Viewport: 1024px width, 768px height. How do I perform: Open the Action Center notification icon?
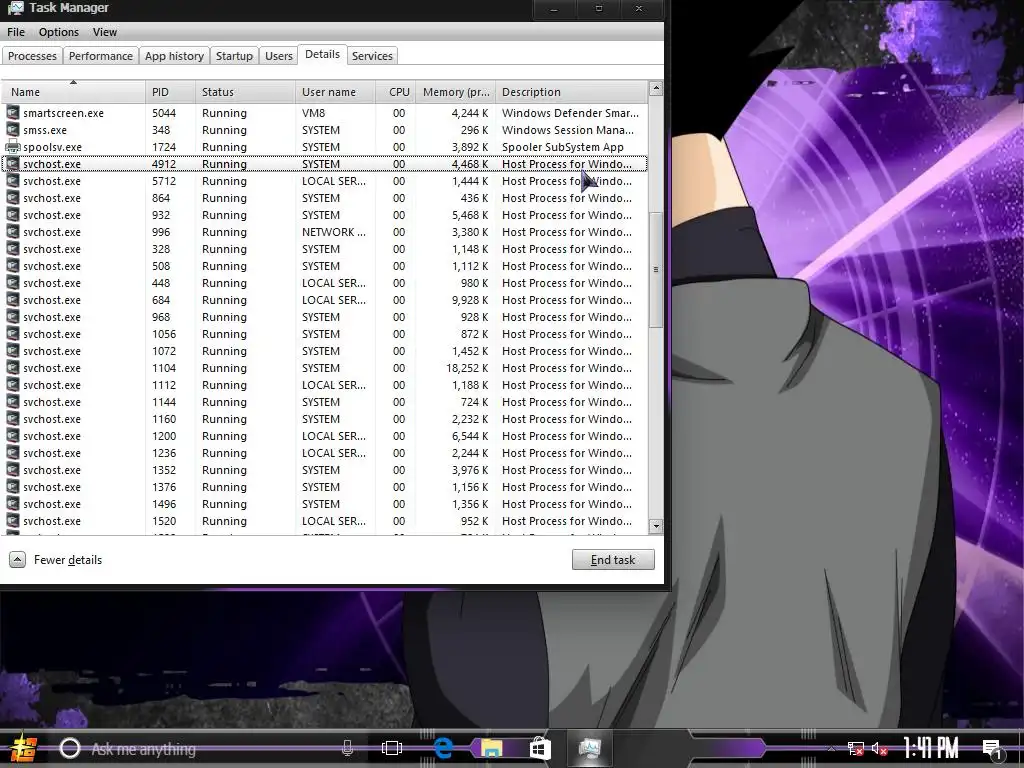[993, 750]
